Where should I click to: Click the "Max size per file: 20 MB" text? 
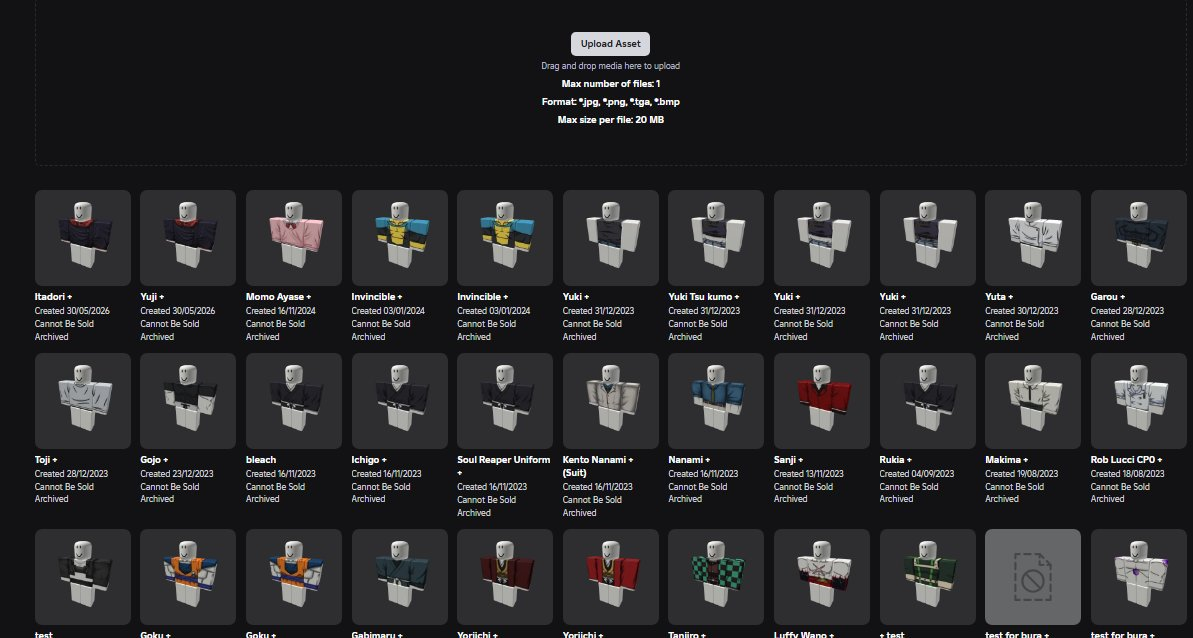(610, 120)
